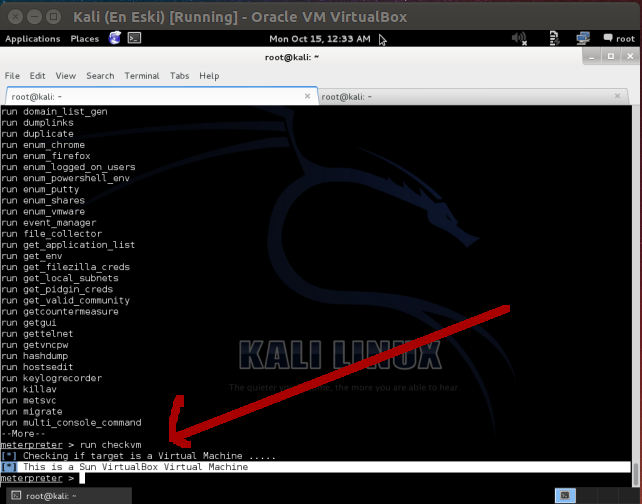The image size is (642, 504).
Task: Open the View menu
Action: (x=66, y=76)
